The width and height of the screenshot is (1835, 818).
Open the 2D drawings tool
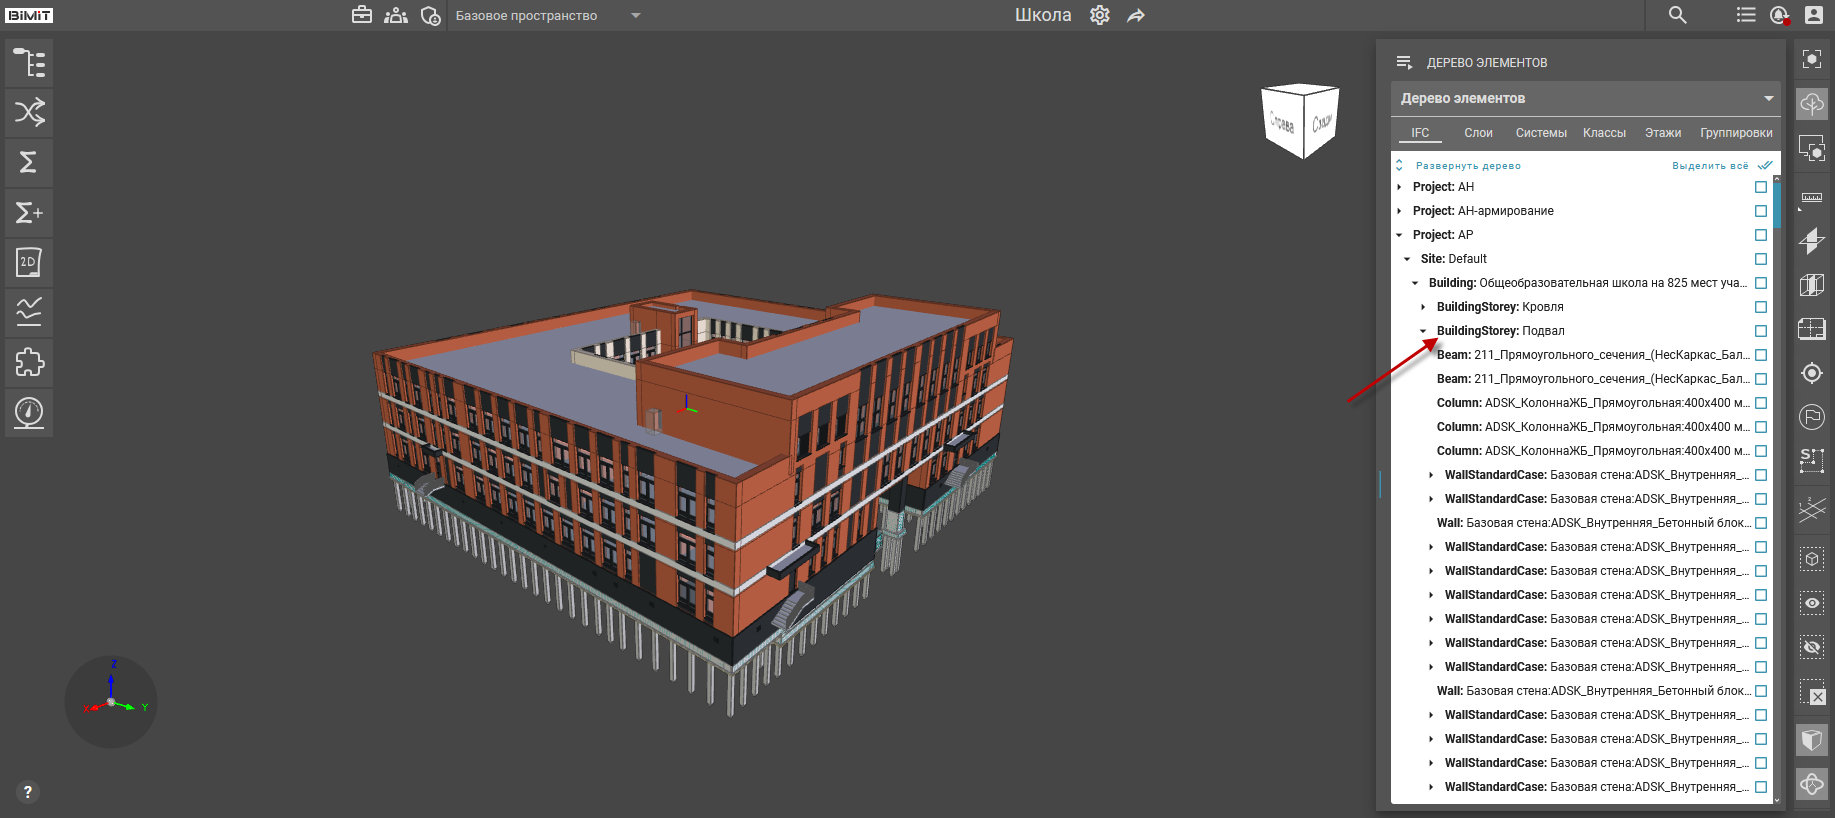[29, 262]
